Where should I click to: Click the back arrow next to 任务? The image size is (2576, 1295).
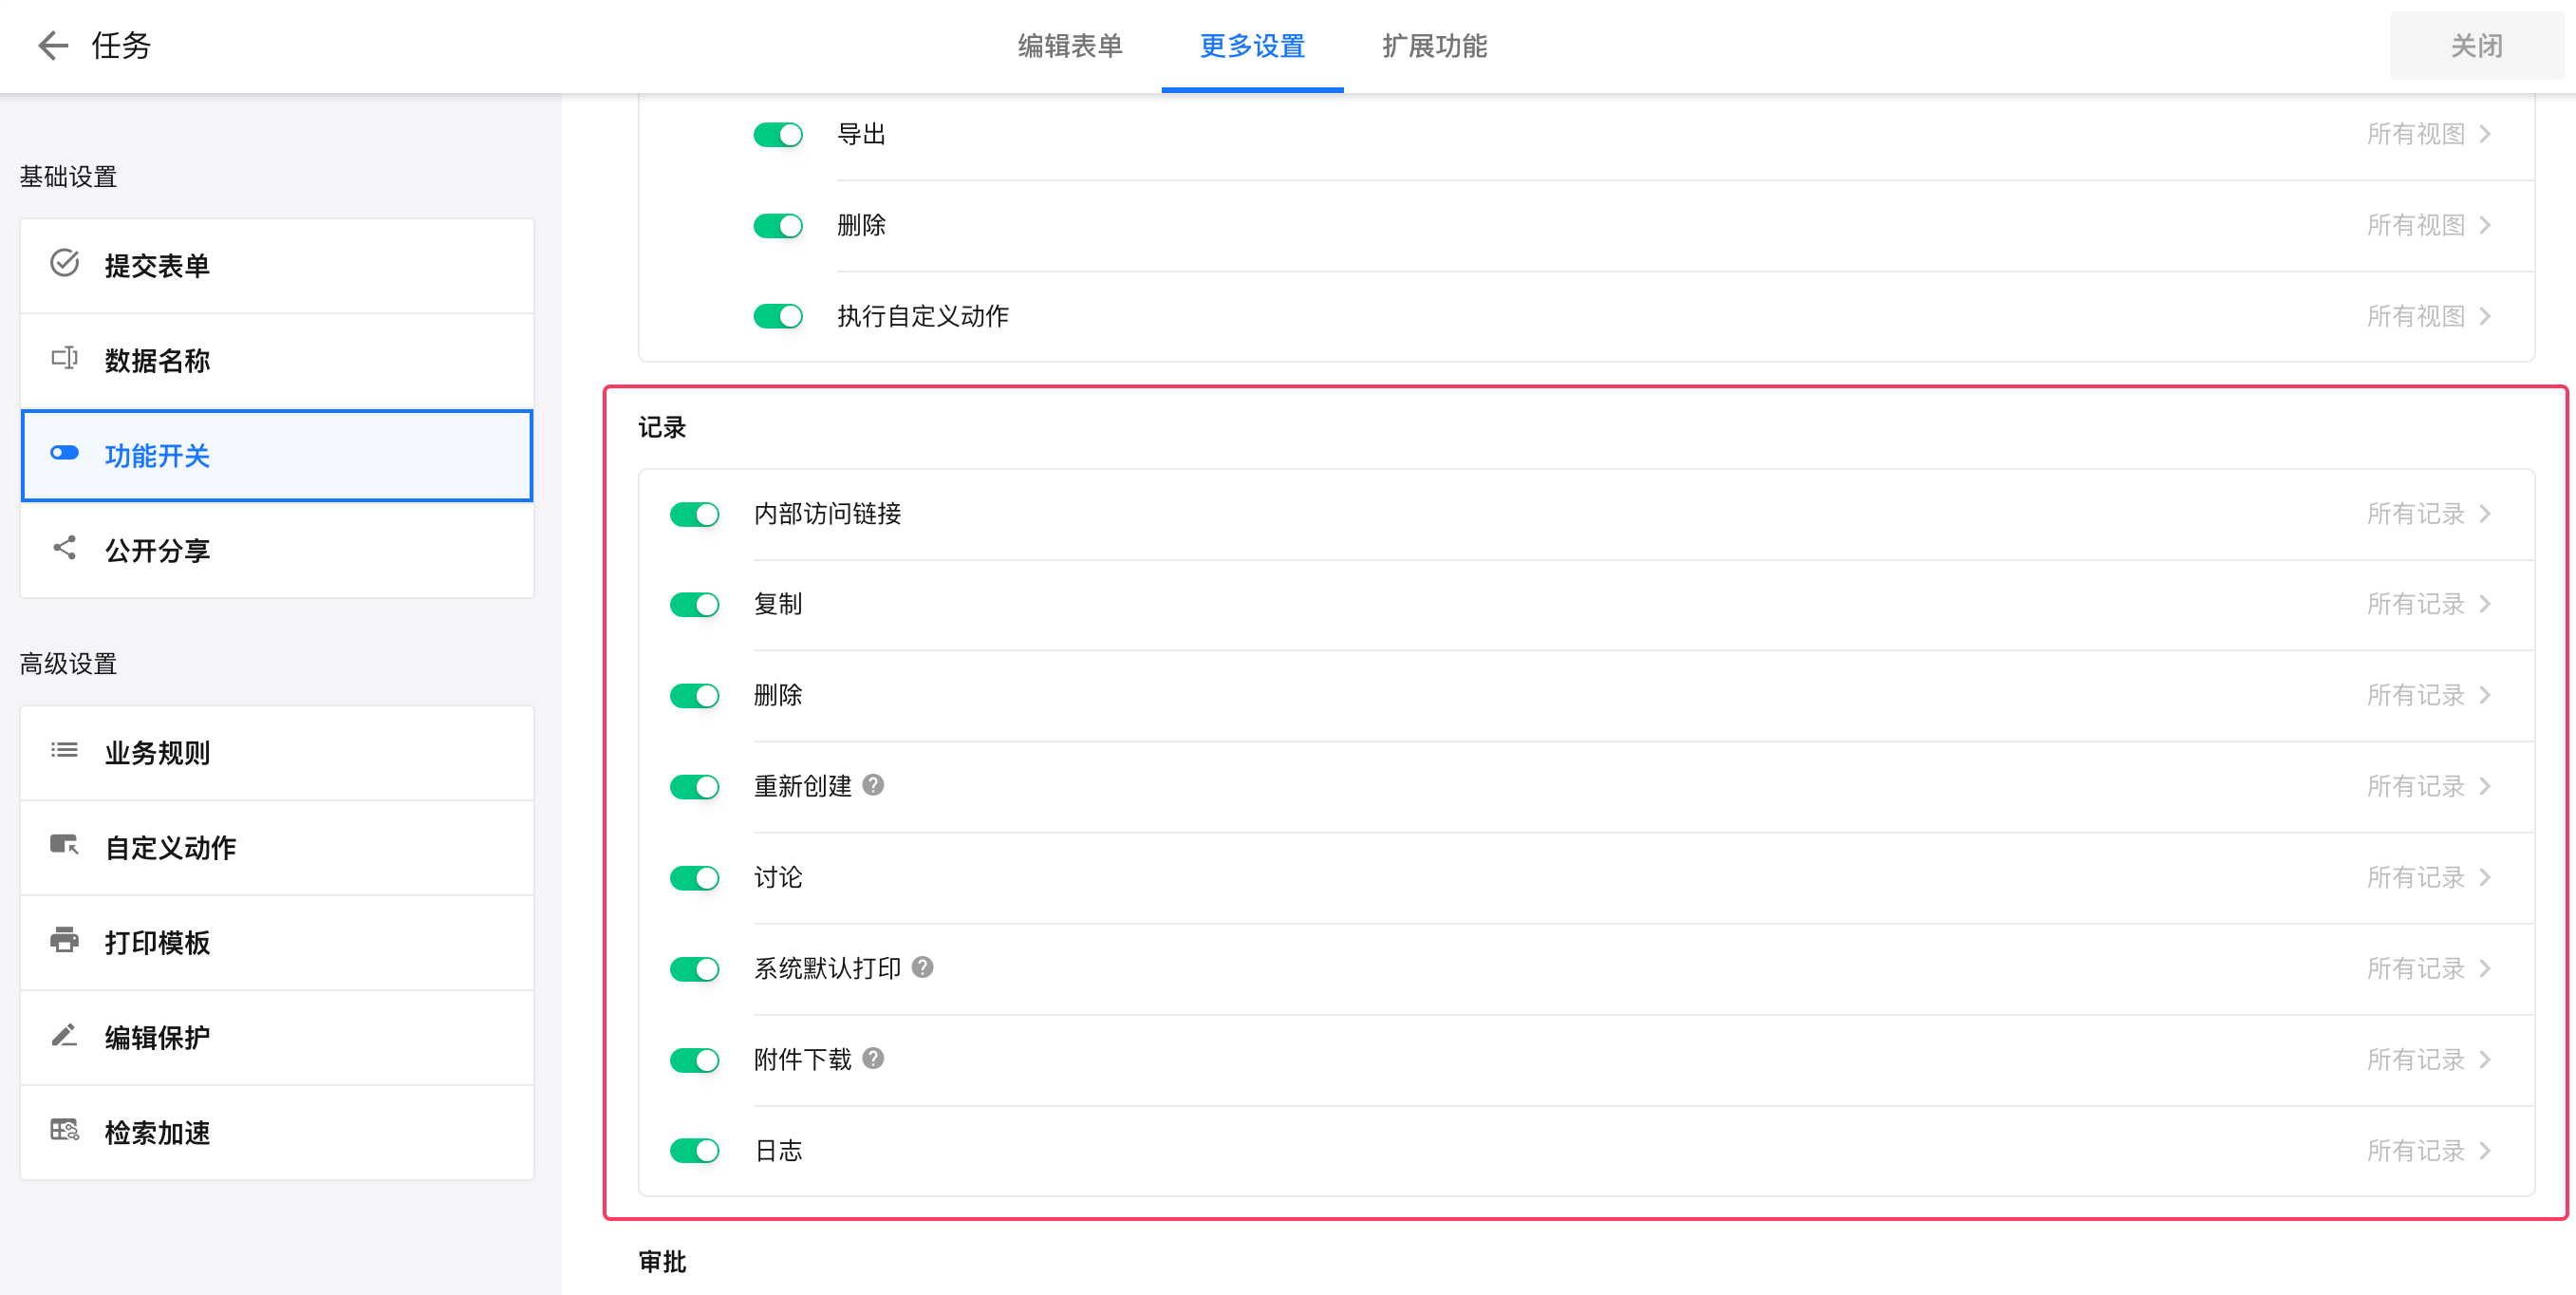(x=52, y=45)
